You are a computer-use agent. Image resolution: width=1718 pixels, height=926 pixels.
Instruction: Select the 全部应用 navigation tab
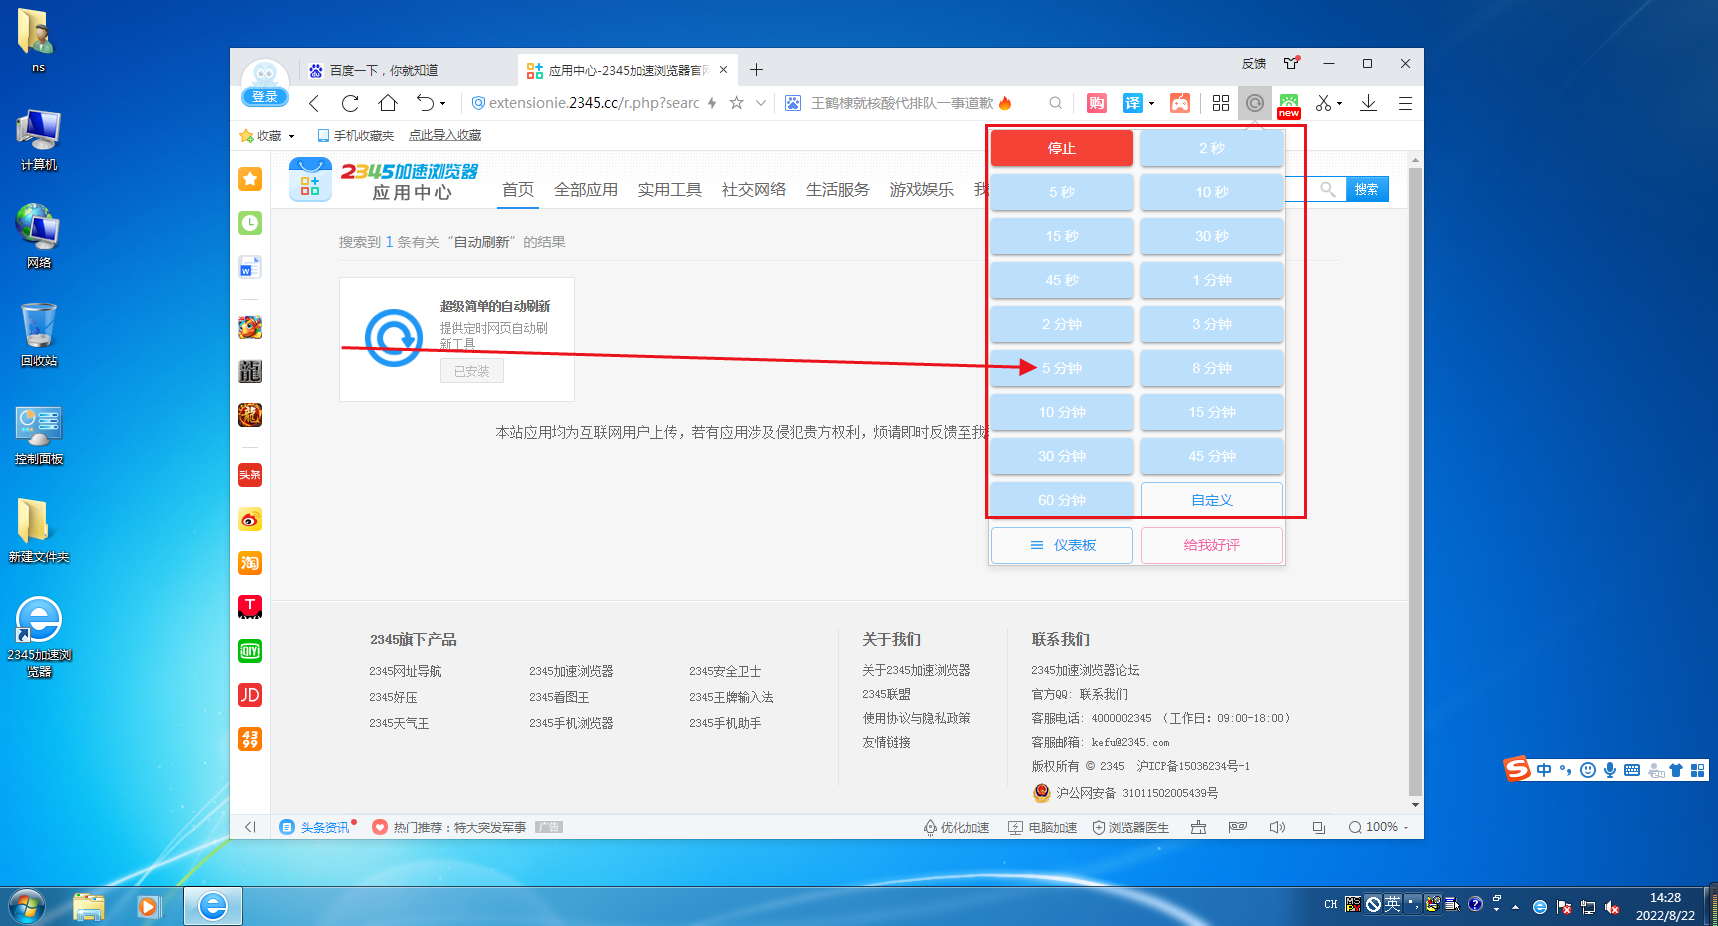[x=586, y=189]
